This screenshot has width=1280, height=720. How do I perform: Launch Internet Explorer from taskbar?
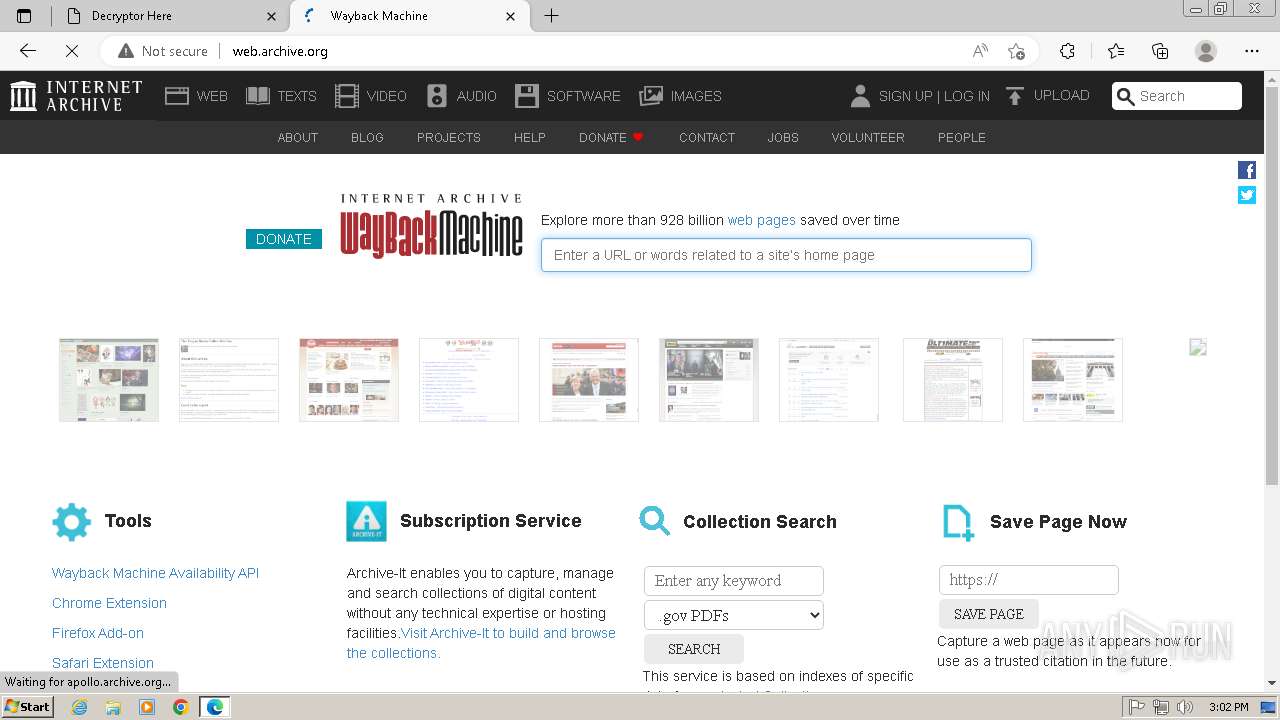coord(79,707)
